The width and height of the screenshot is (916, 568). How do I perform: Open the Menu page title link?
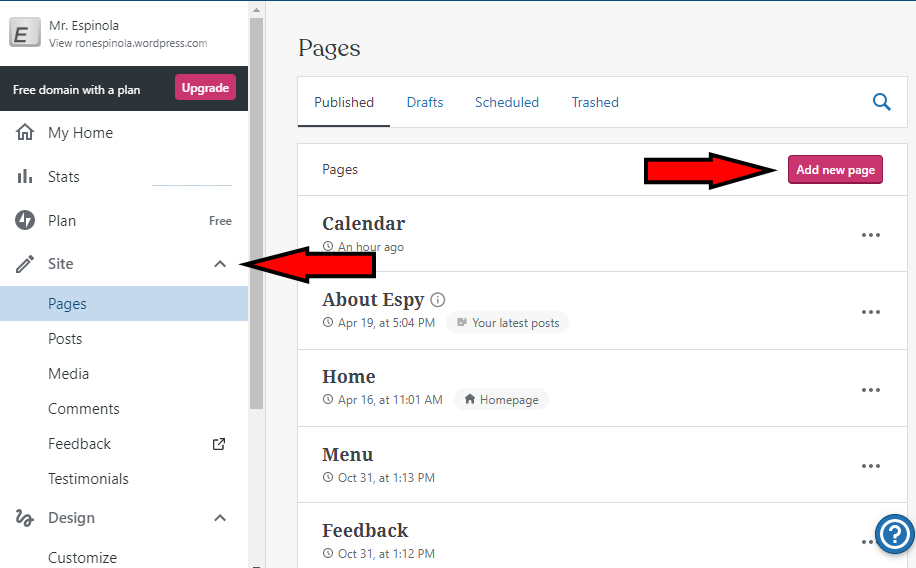pos(348,455)
